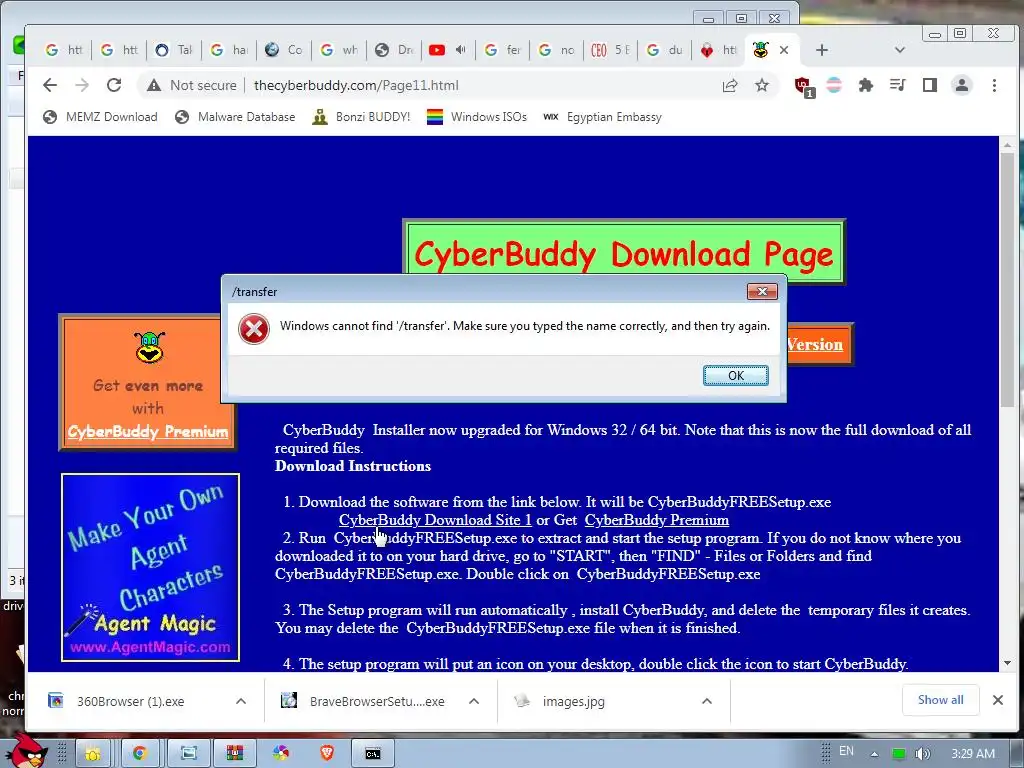Viewport: 1024px width, 768px height.
Task: Open the Angry Birds start button
Action: coord(29,749)
